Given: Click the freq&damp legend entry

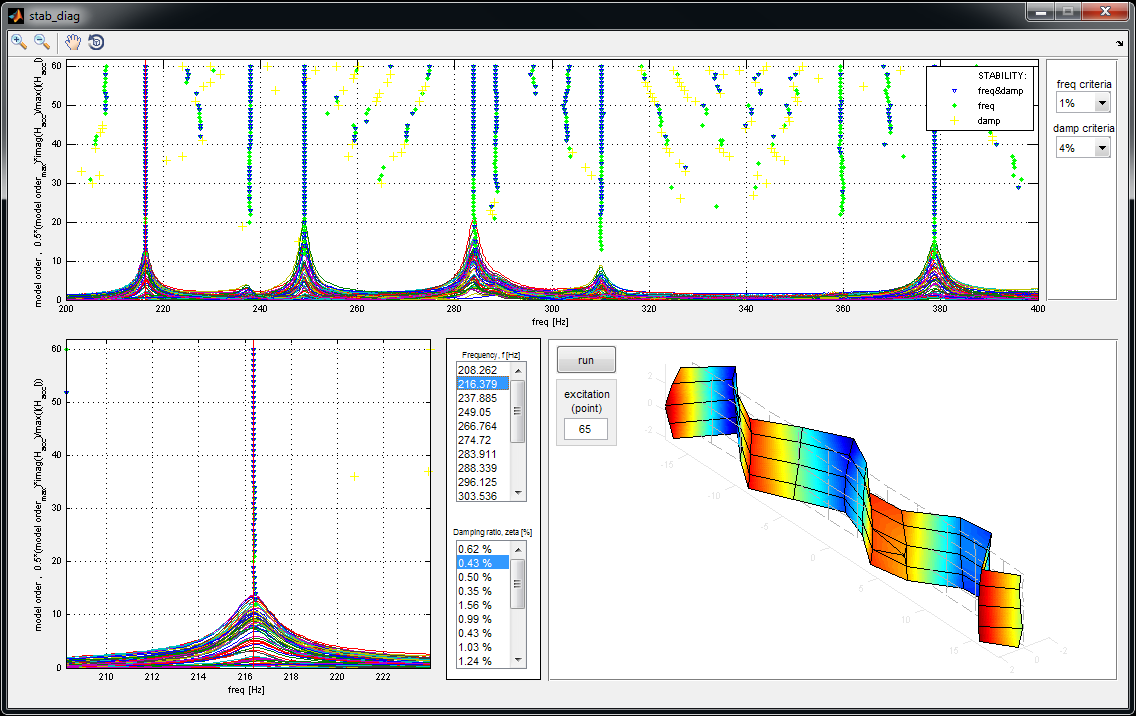Looking at the screenshot, I should 1000,91.
